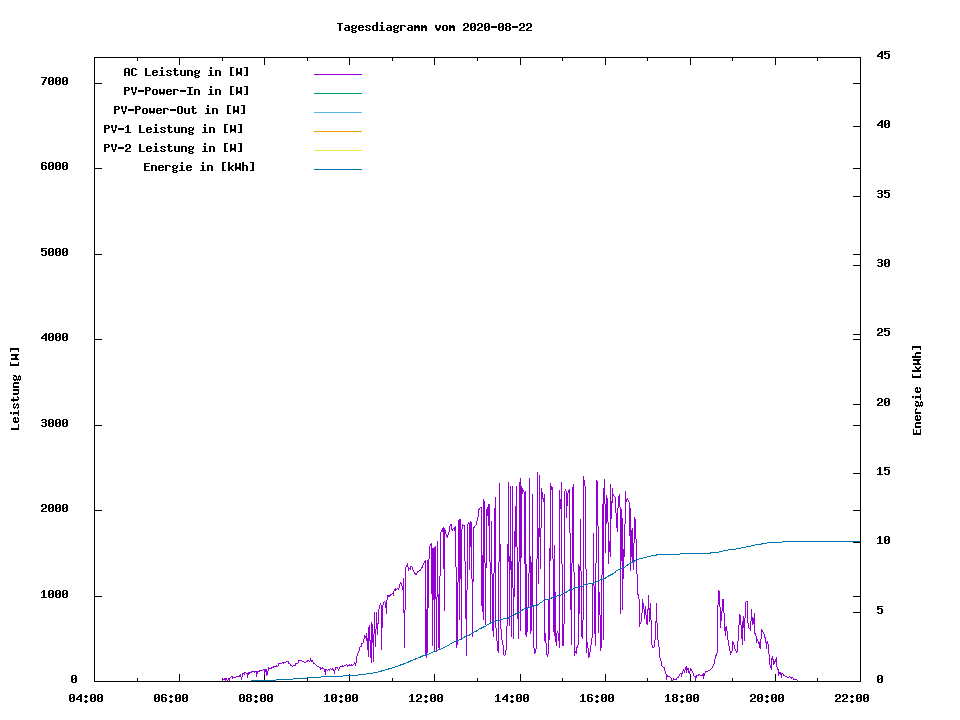Viewport: 960px width, 720px height.
Task: Select the 04:00 time axis label
Action: click(x=86, y=698)
